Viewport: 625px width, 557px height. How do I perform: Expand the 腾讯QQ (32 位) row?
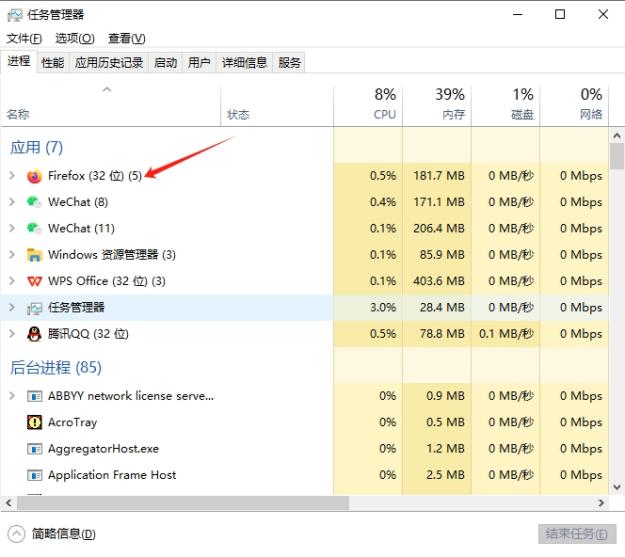click(12, 334)
